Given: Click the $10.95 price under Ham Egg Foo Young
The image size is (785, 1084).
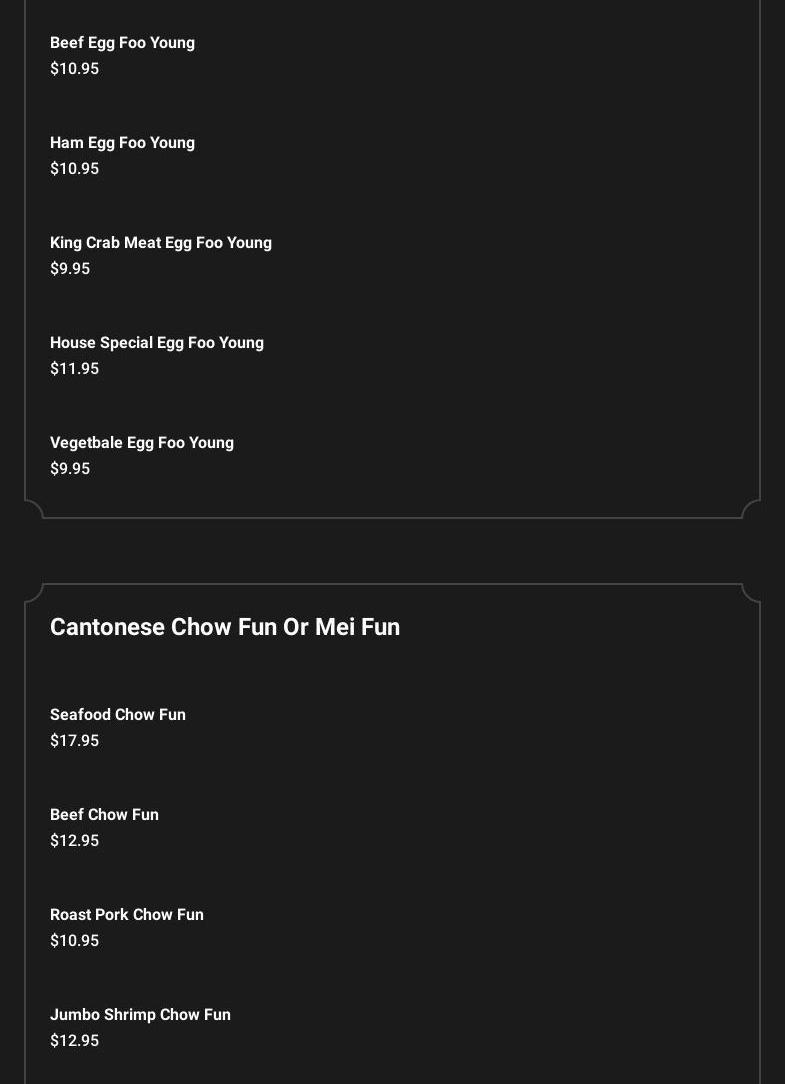Looking at the screenshot, I should (x=74, y=169).
